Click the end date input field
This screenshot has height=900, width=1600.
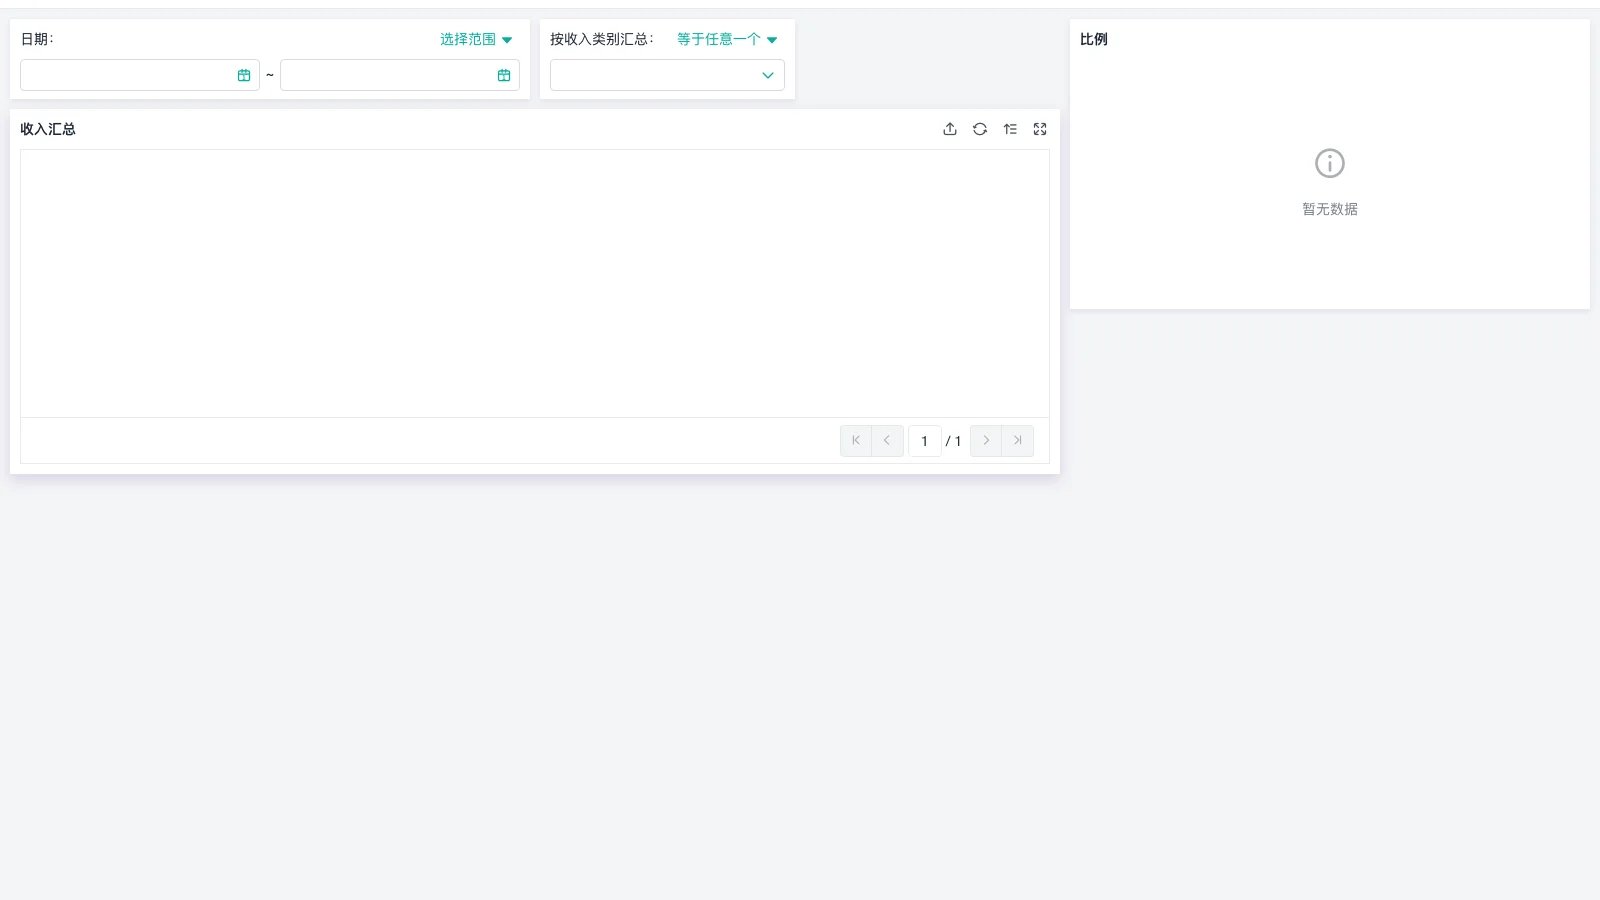point(400,75)
